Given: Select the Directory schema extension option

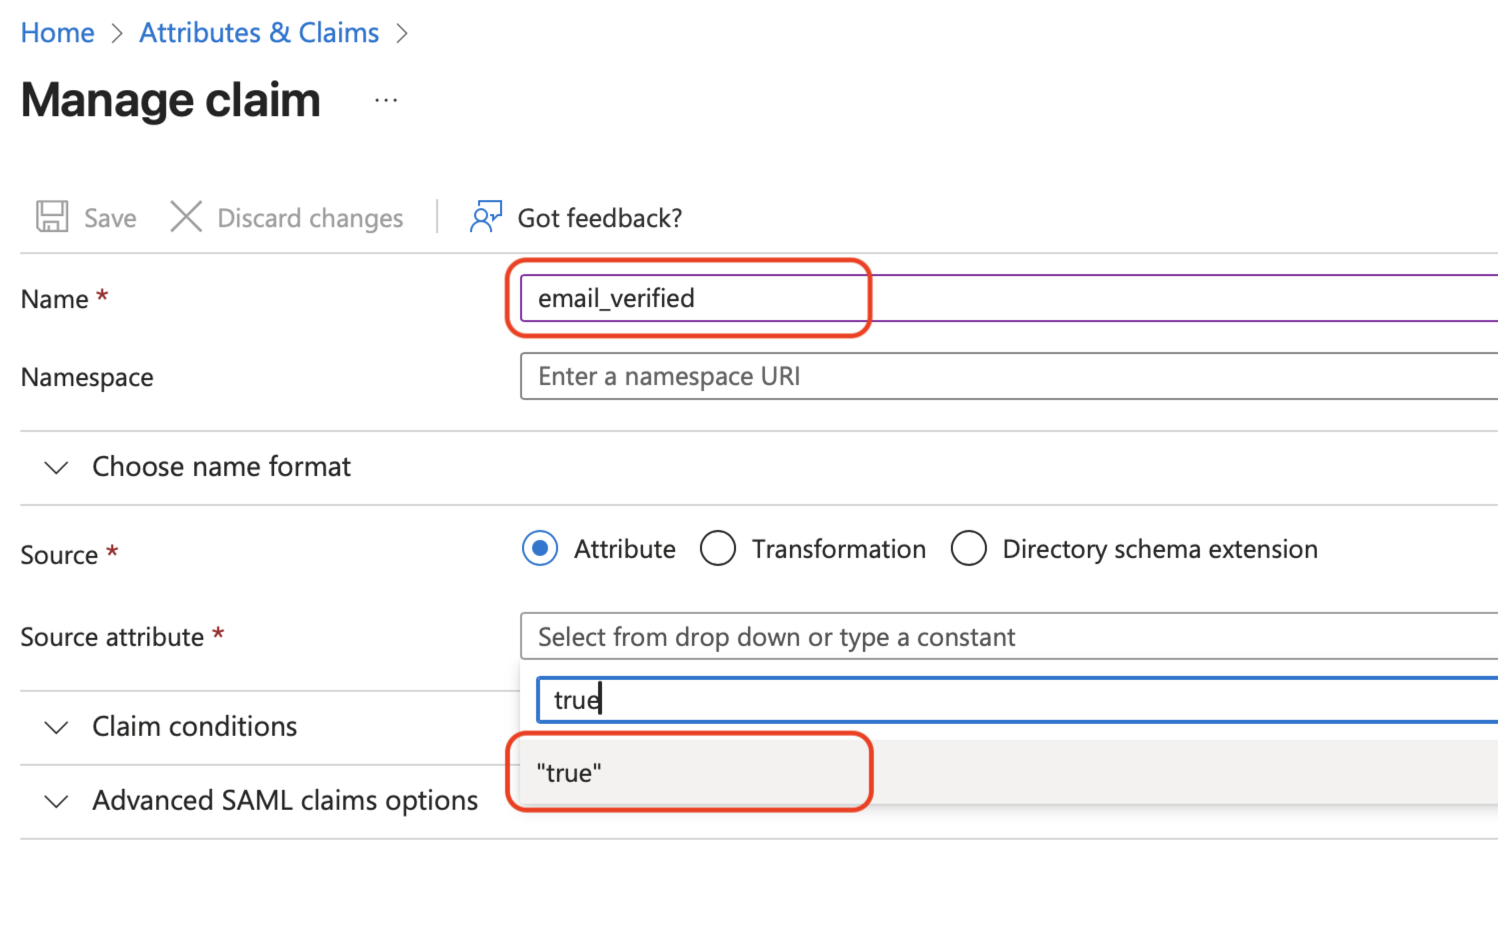Looking at the screenshot, I should 969,548.
